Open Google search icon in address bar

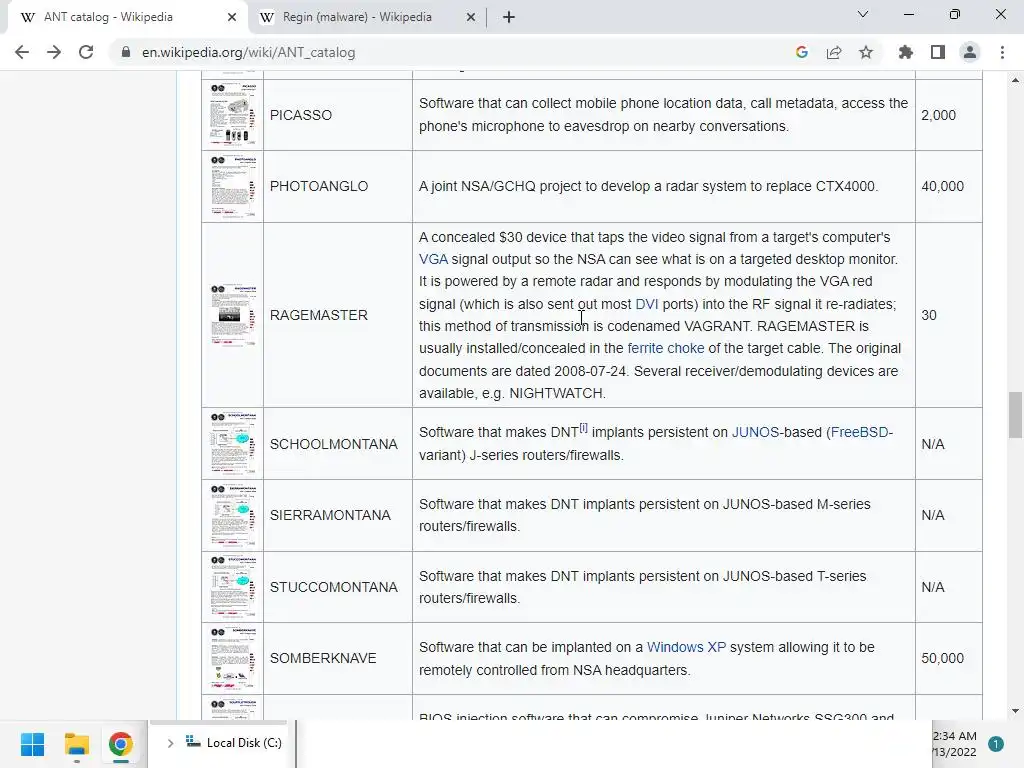[x=802, y=52]
